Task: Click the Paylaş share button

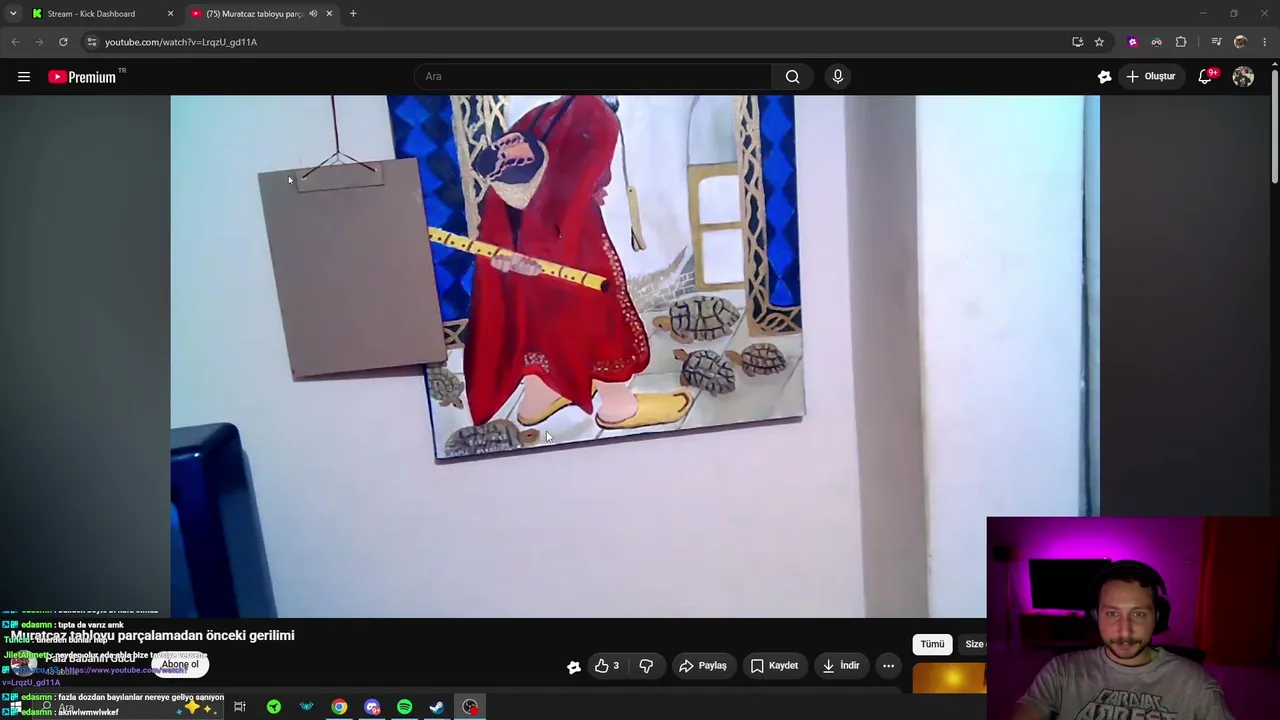Action: click(x=703, y=666)
